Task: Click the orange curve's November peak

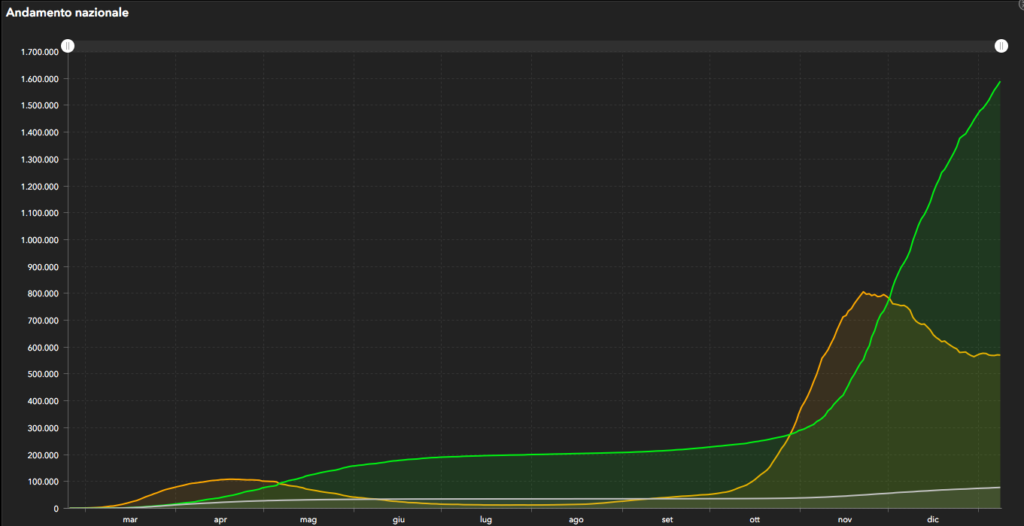Action: coord(862,292)
